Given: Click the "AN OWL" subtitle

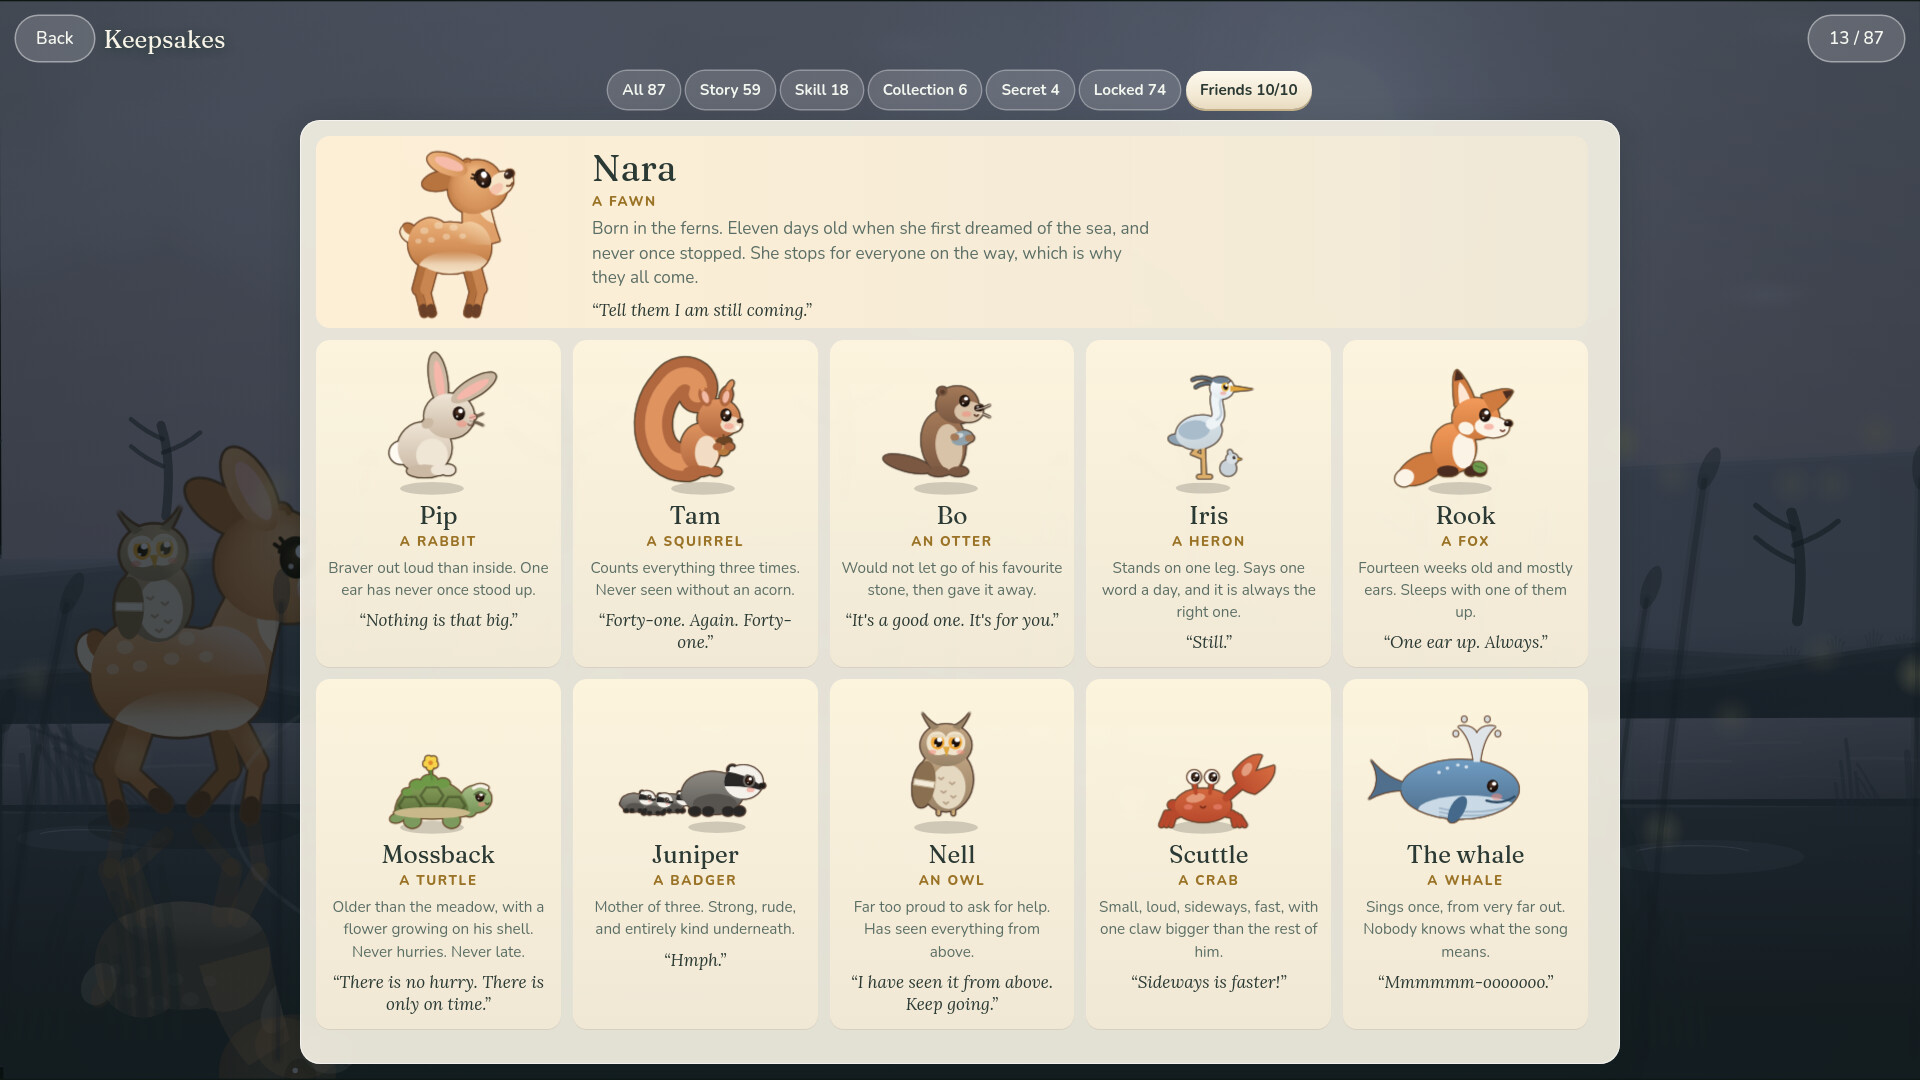Looking at the screenshot, I should (952, 880).
